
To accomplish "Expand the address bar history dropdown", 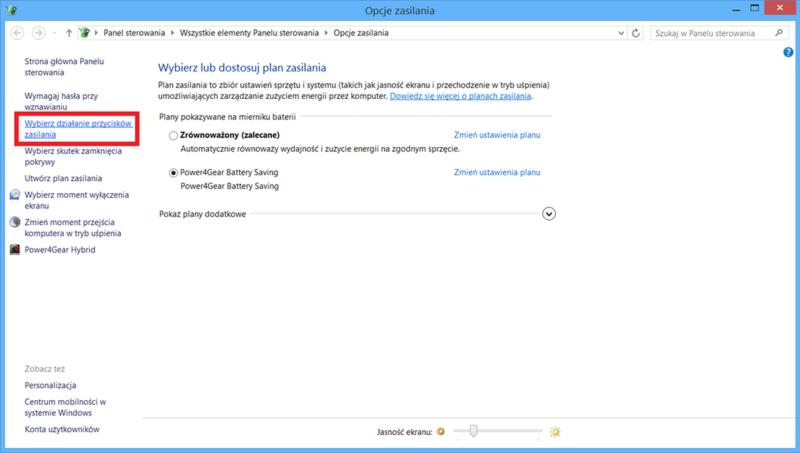I will pos(621,33).
